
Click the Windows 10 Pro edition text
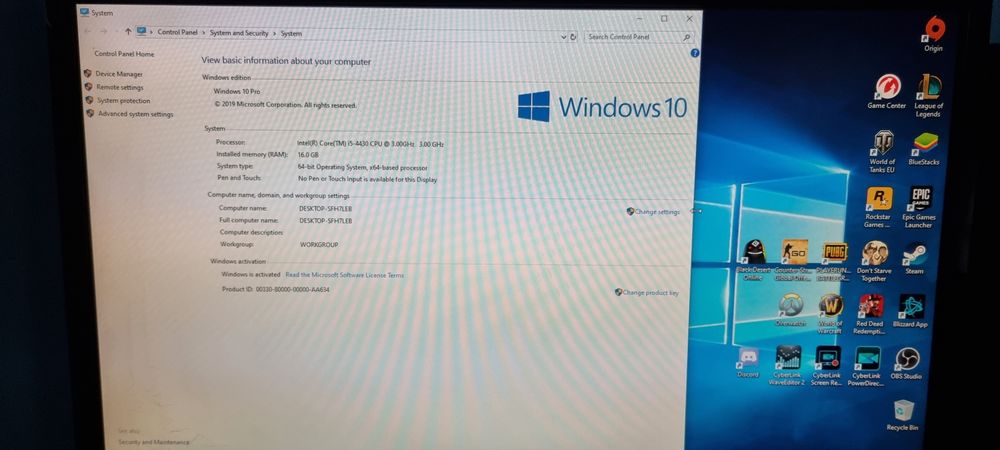tap(237, 91)
